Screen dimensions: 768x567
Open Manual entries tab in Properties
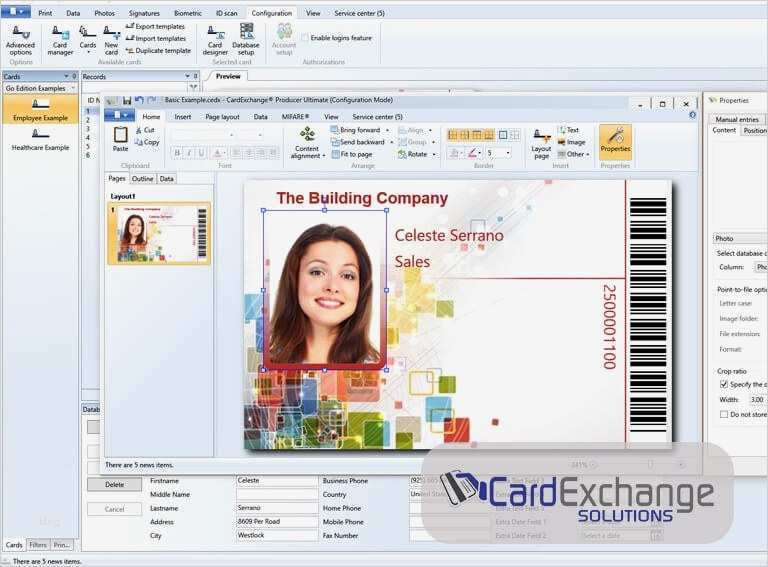coord(737,119)
